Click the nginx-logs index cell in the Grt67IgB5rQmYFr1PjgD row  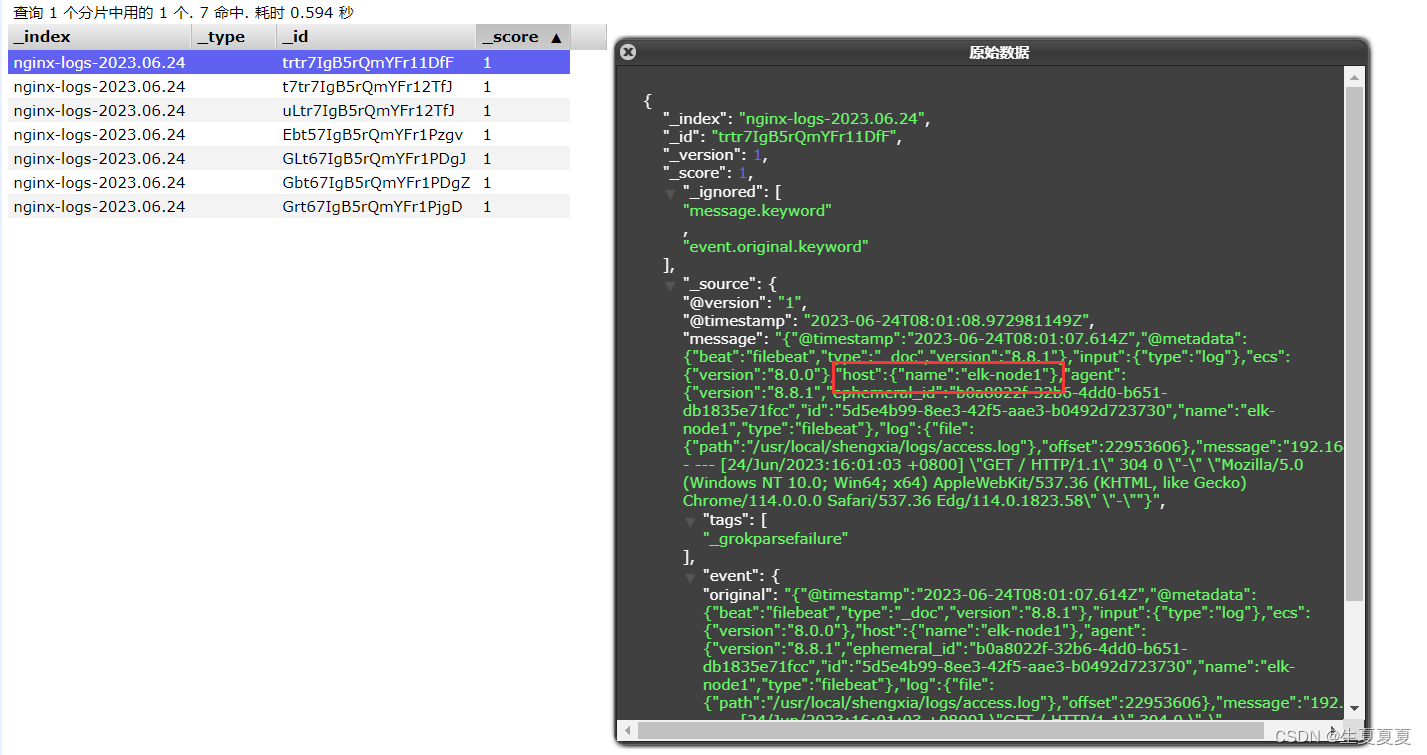coord(99,206)
